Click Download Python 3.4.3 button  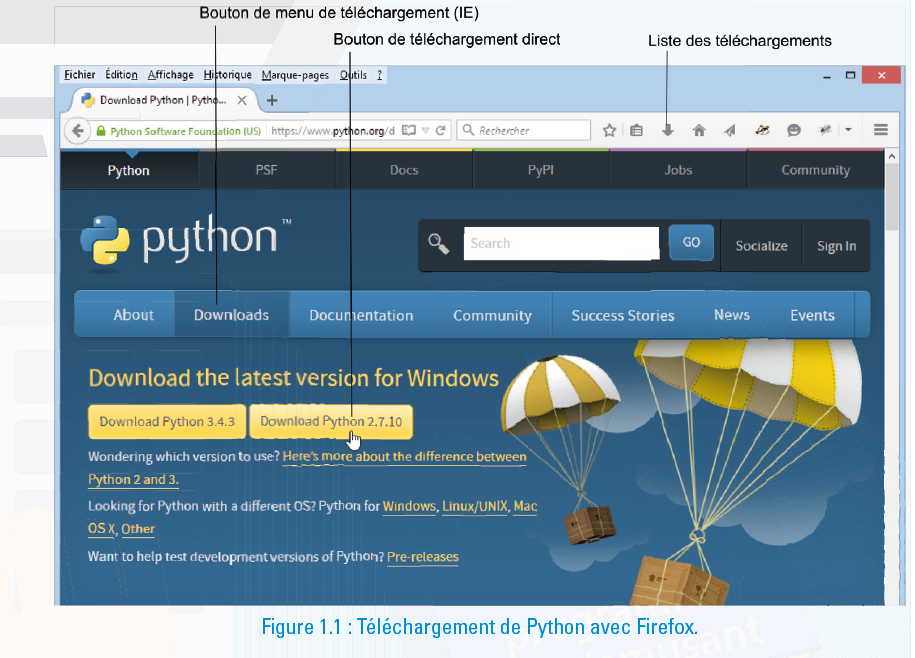[167, 422]
